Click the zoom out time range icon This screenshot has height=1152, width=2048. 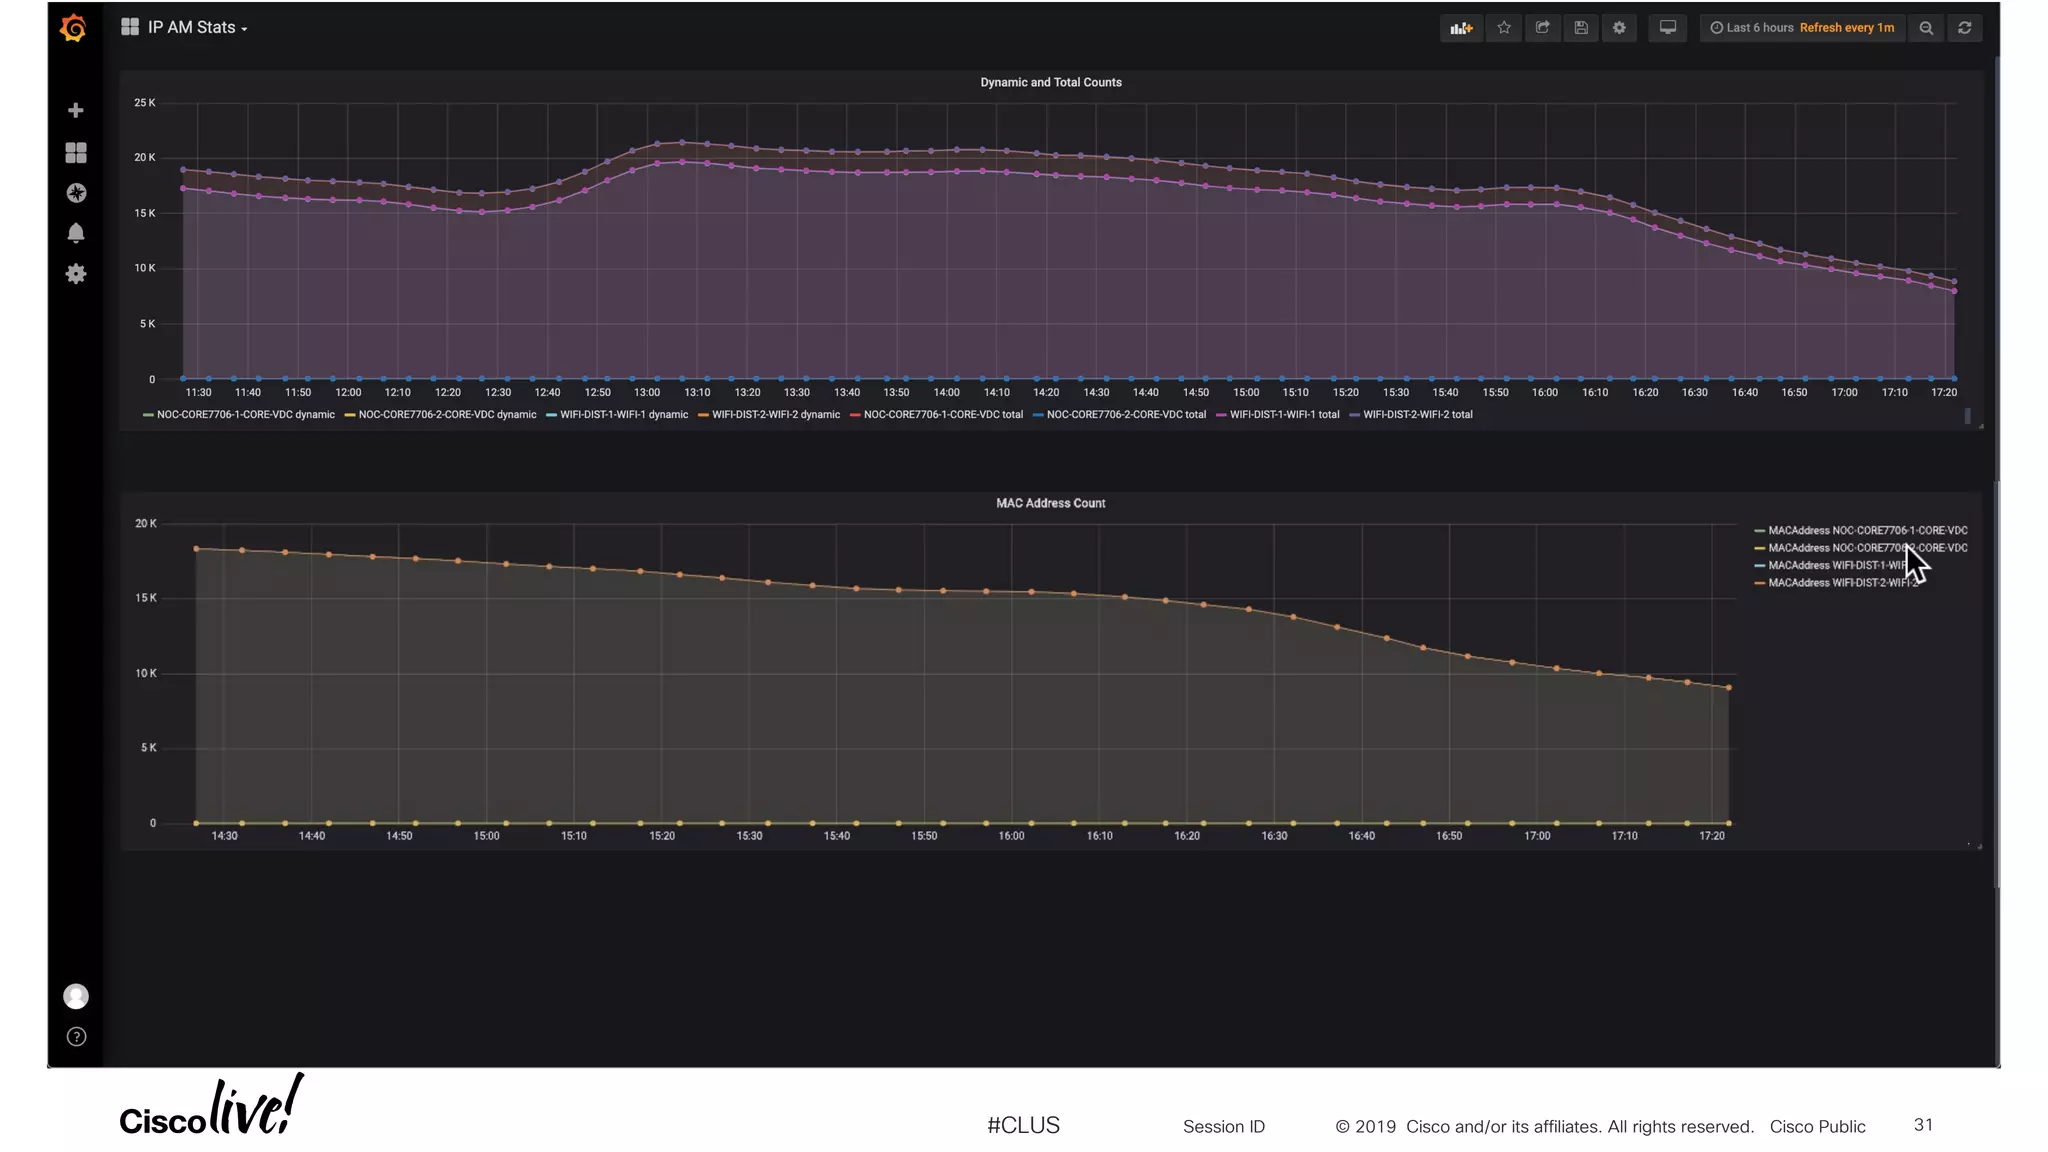1926,28
